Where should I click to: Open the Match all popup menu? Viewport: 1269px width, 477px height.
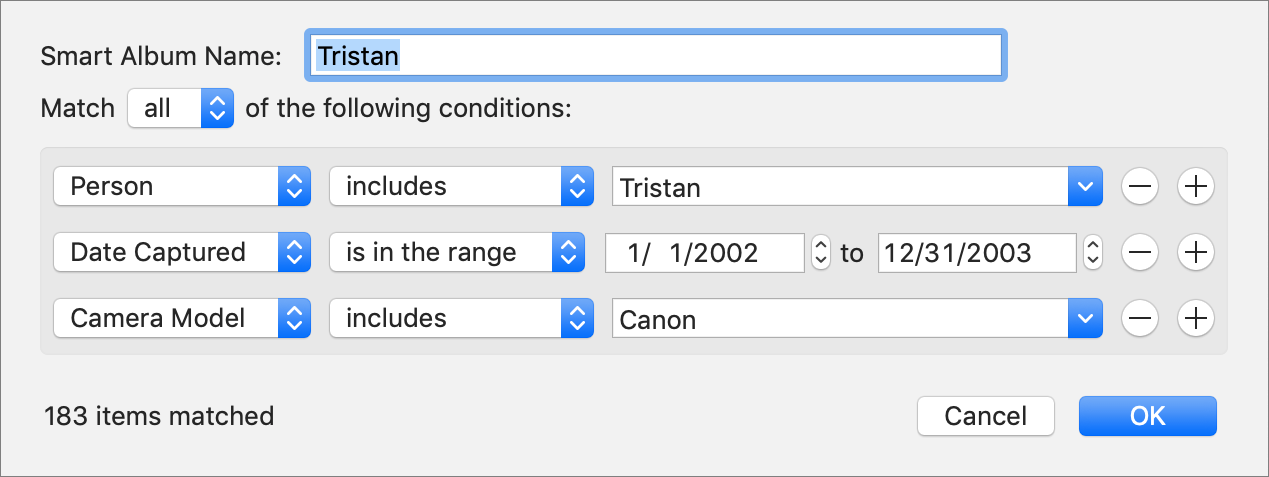[x=180, y=108]
